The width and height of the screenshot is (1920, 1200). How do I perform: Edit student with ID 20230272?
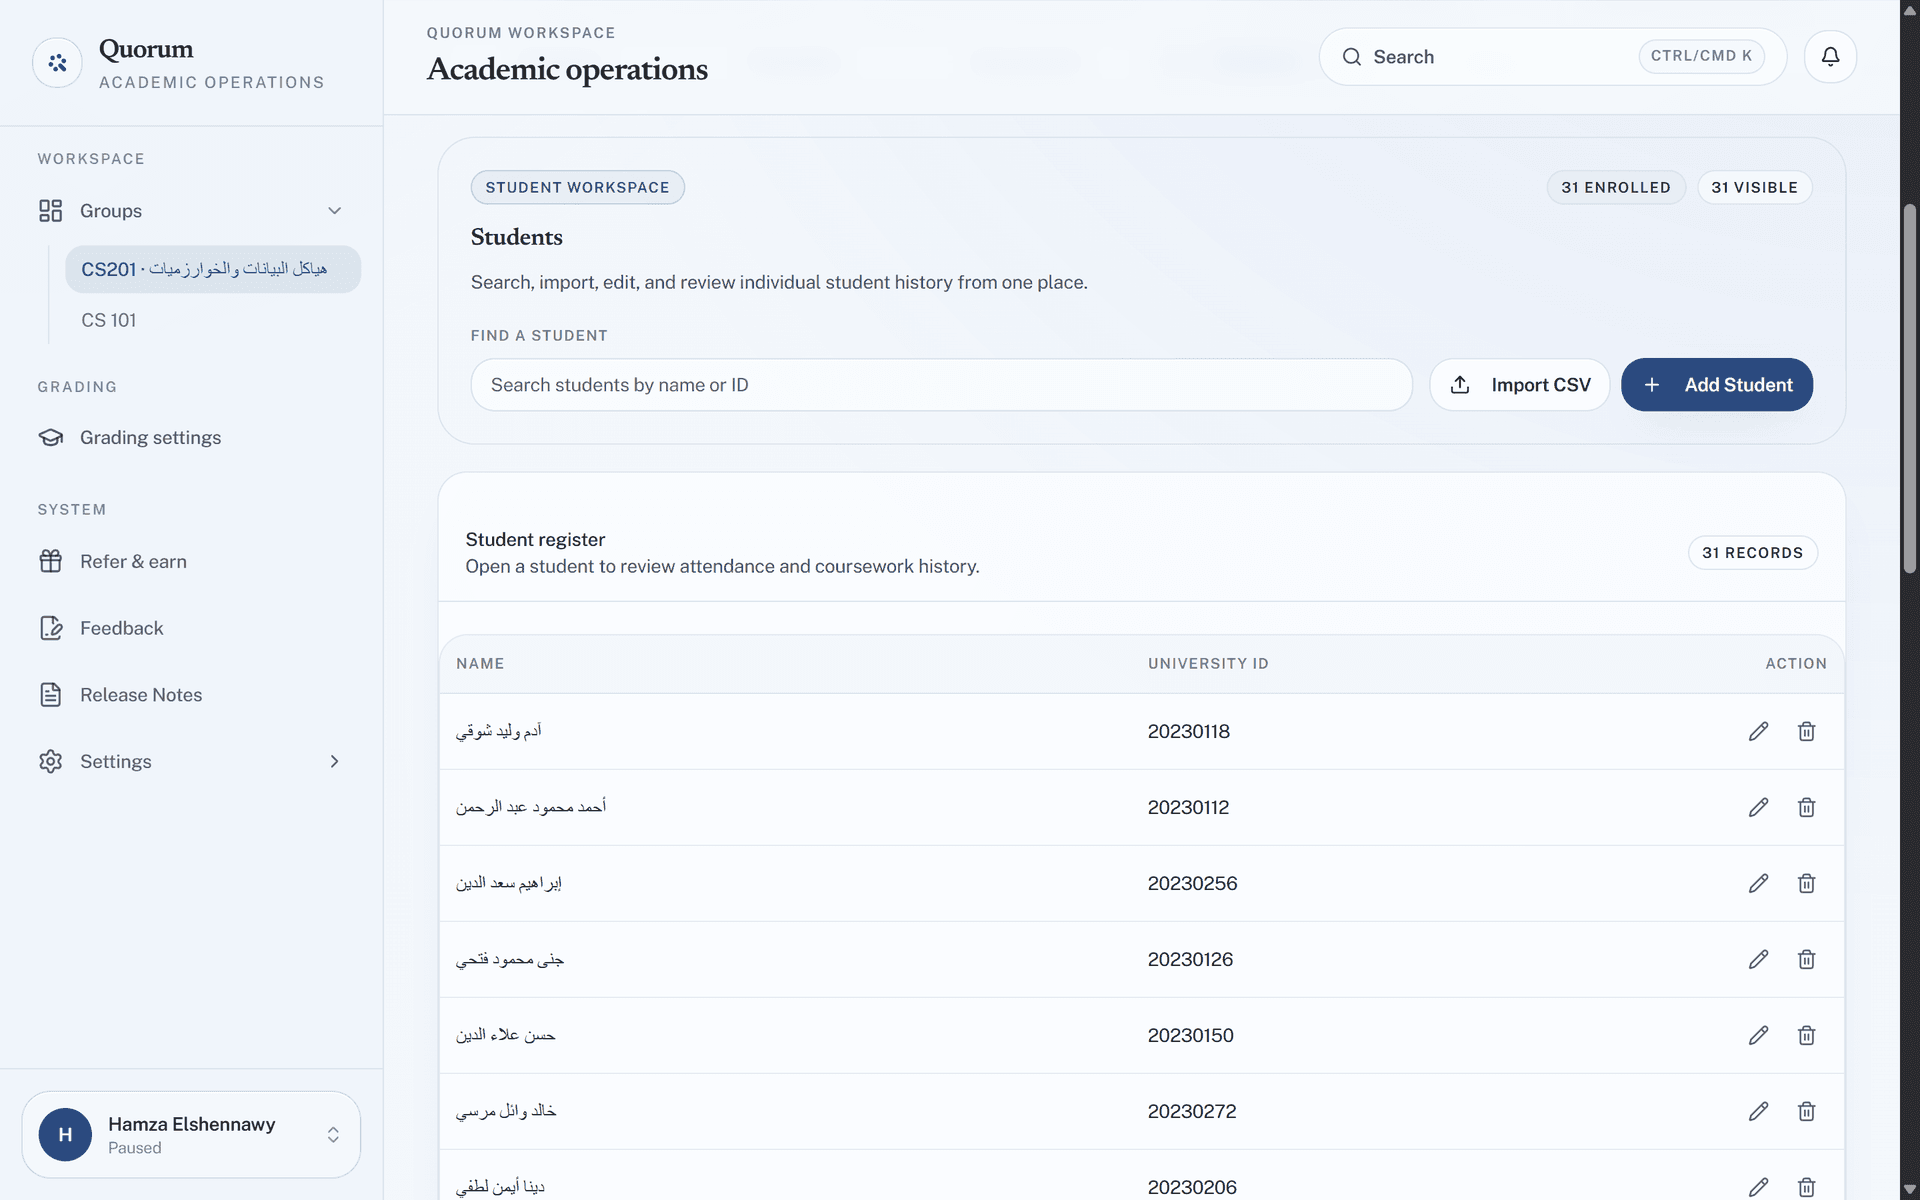pyautogui.click(x=1758, y=1111)
